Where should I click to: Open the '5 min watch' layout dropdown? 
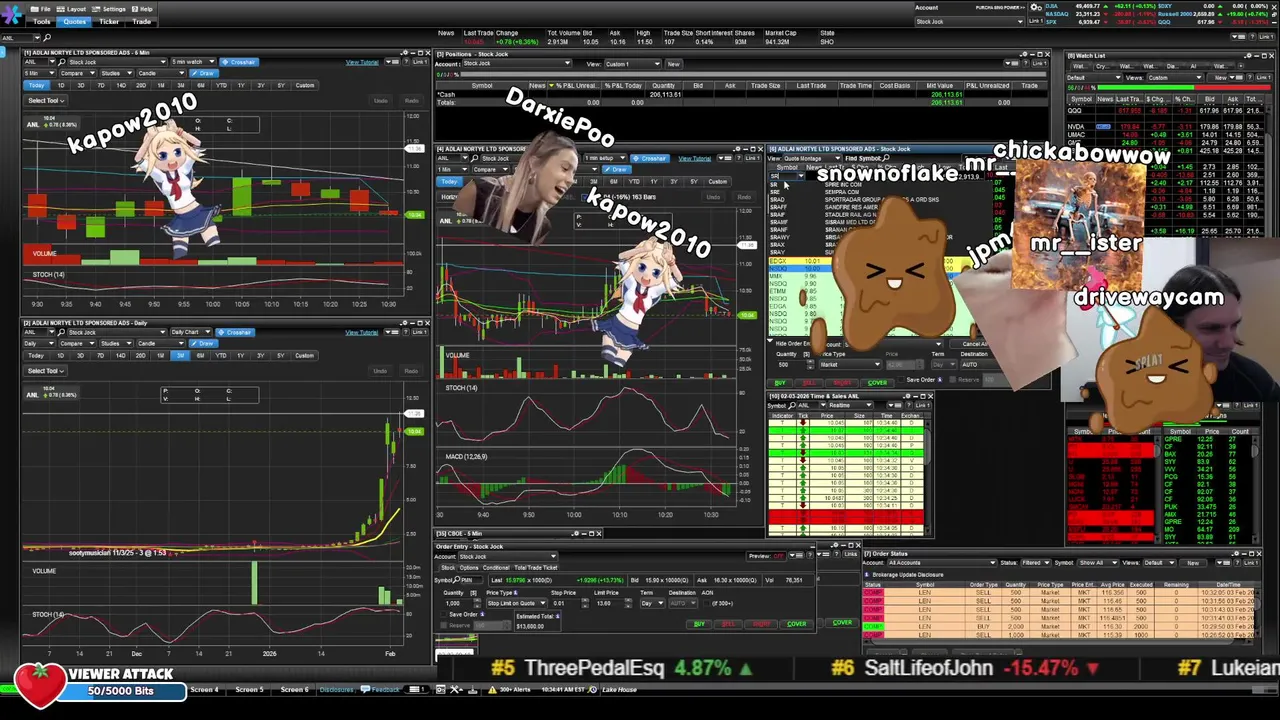click(191, 62)
